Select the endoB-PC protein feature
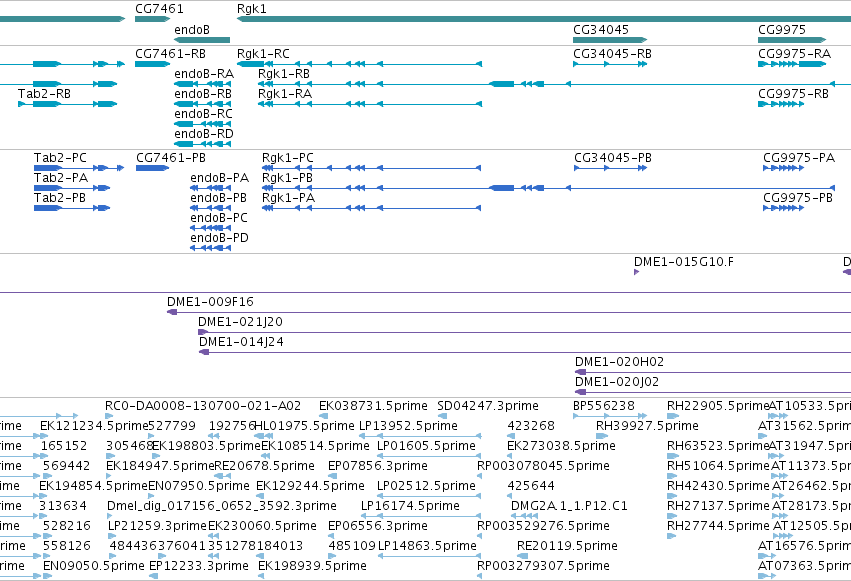 (x=211, y=228)
